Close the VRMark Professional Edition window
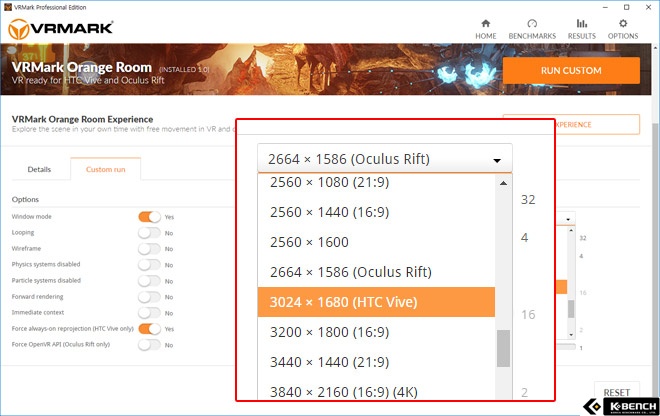 (x=649, y=7)
